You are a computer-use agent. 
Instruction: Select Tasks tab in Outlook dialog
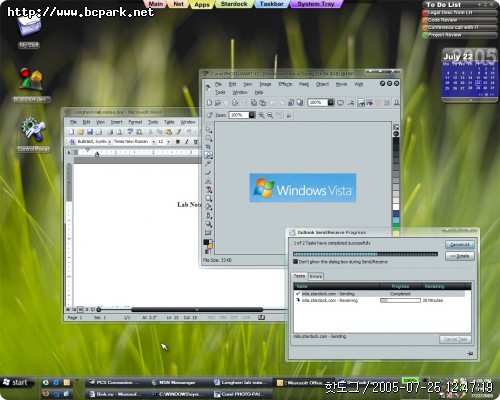pyautogui.click(x=299, y=276)
